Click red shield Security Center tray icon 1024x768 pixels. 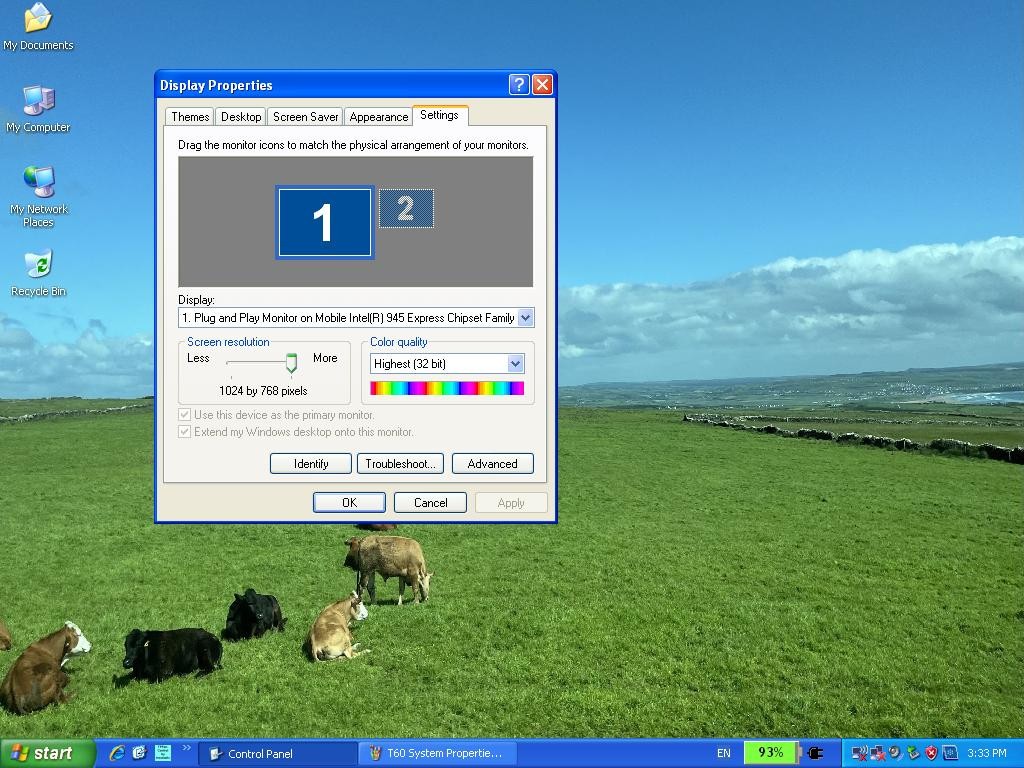[x=931, y=753]
